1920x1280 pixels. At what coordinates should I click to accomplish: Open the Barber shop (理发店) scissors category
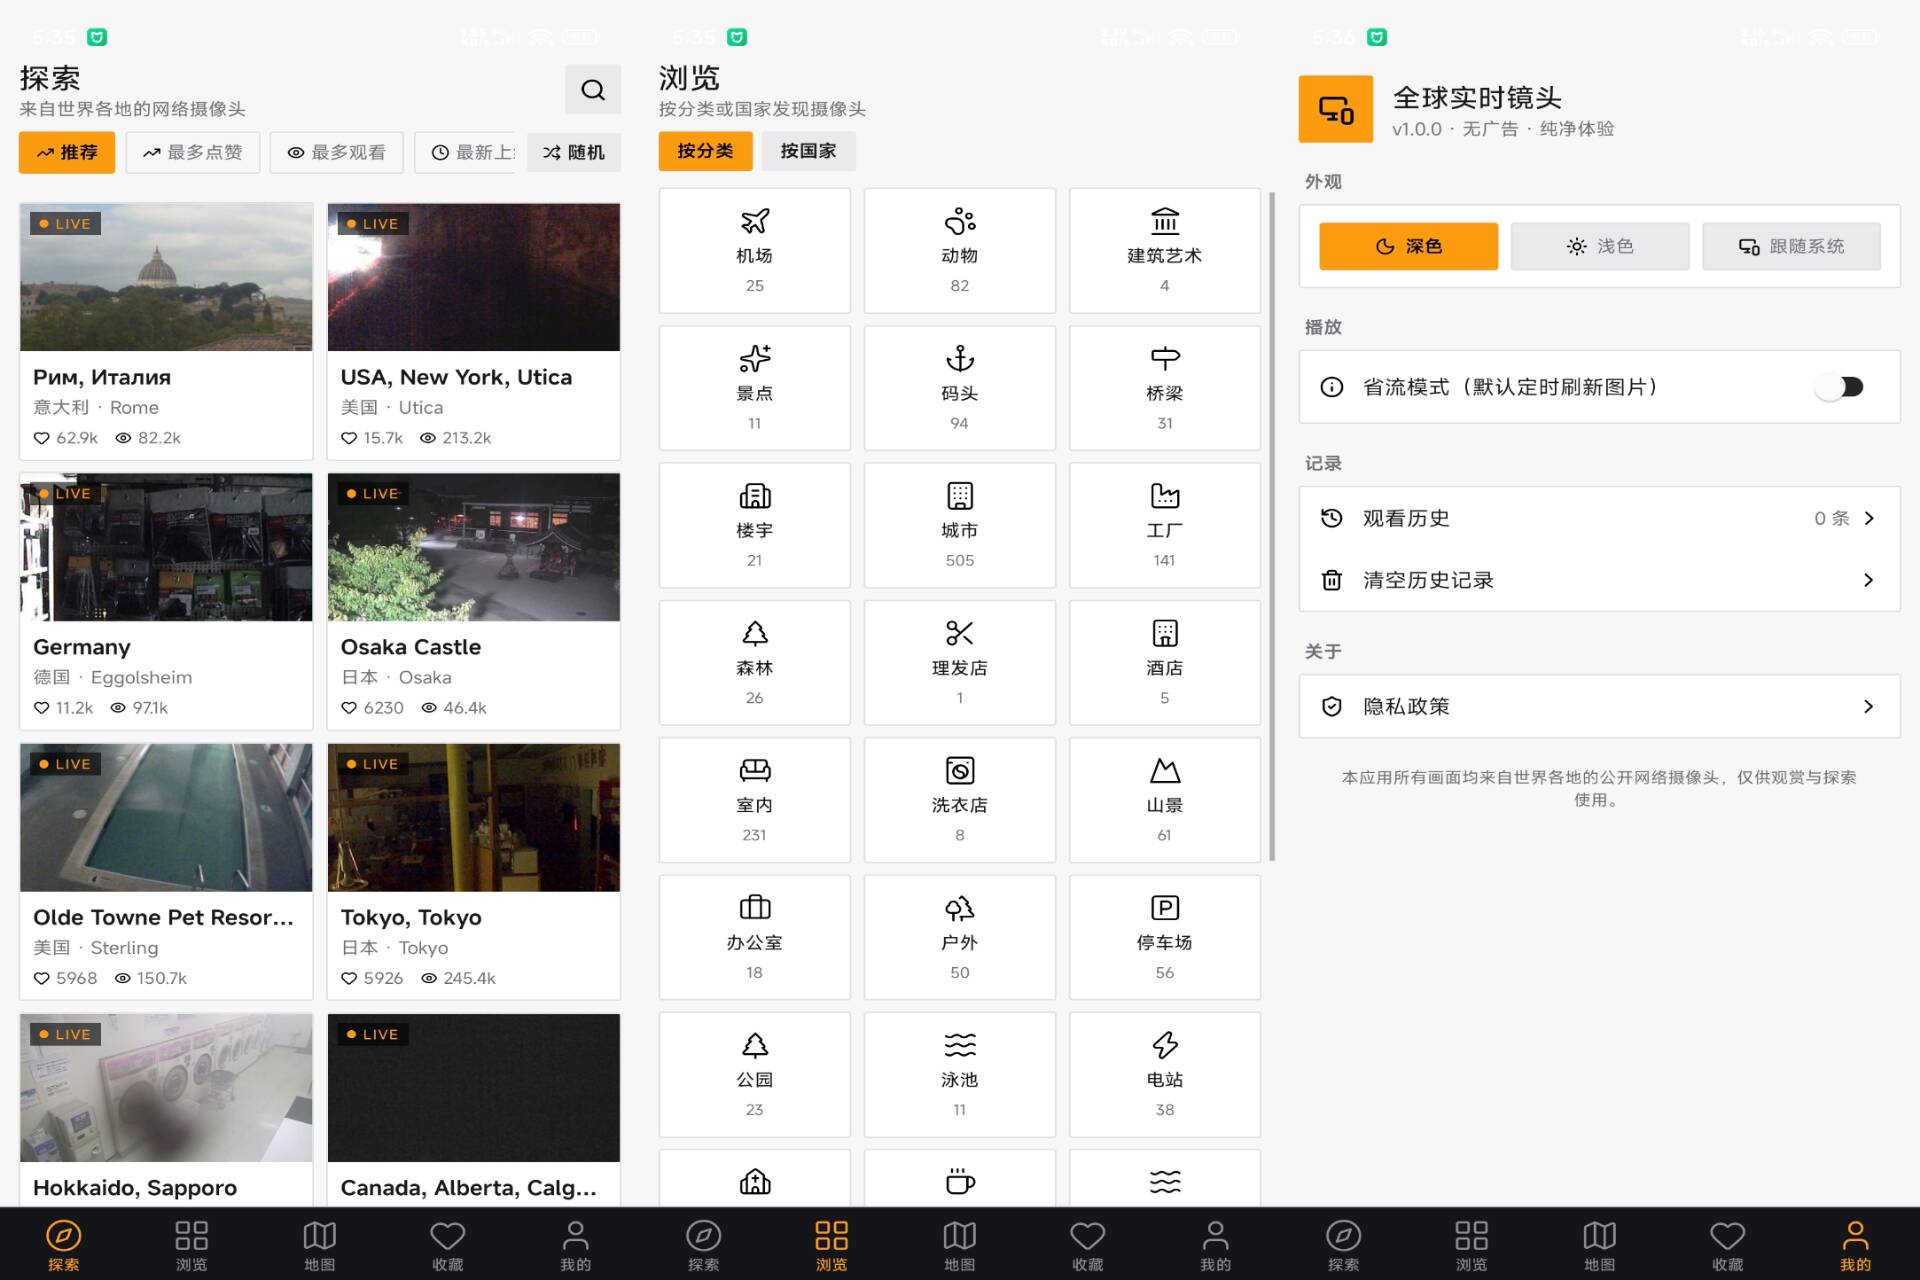coord(959,662)
